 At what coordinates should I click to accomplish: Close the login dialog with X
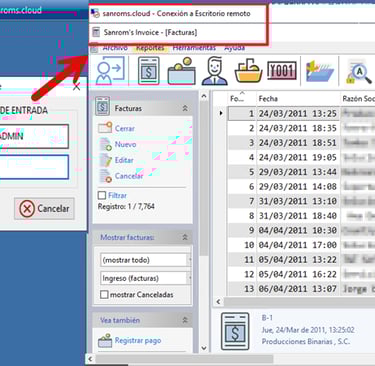coord(77,87)
